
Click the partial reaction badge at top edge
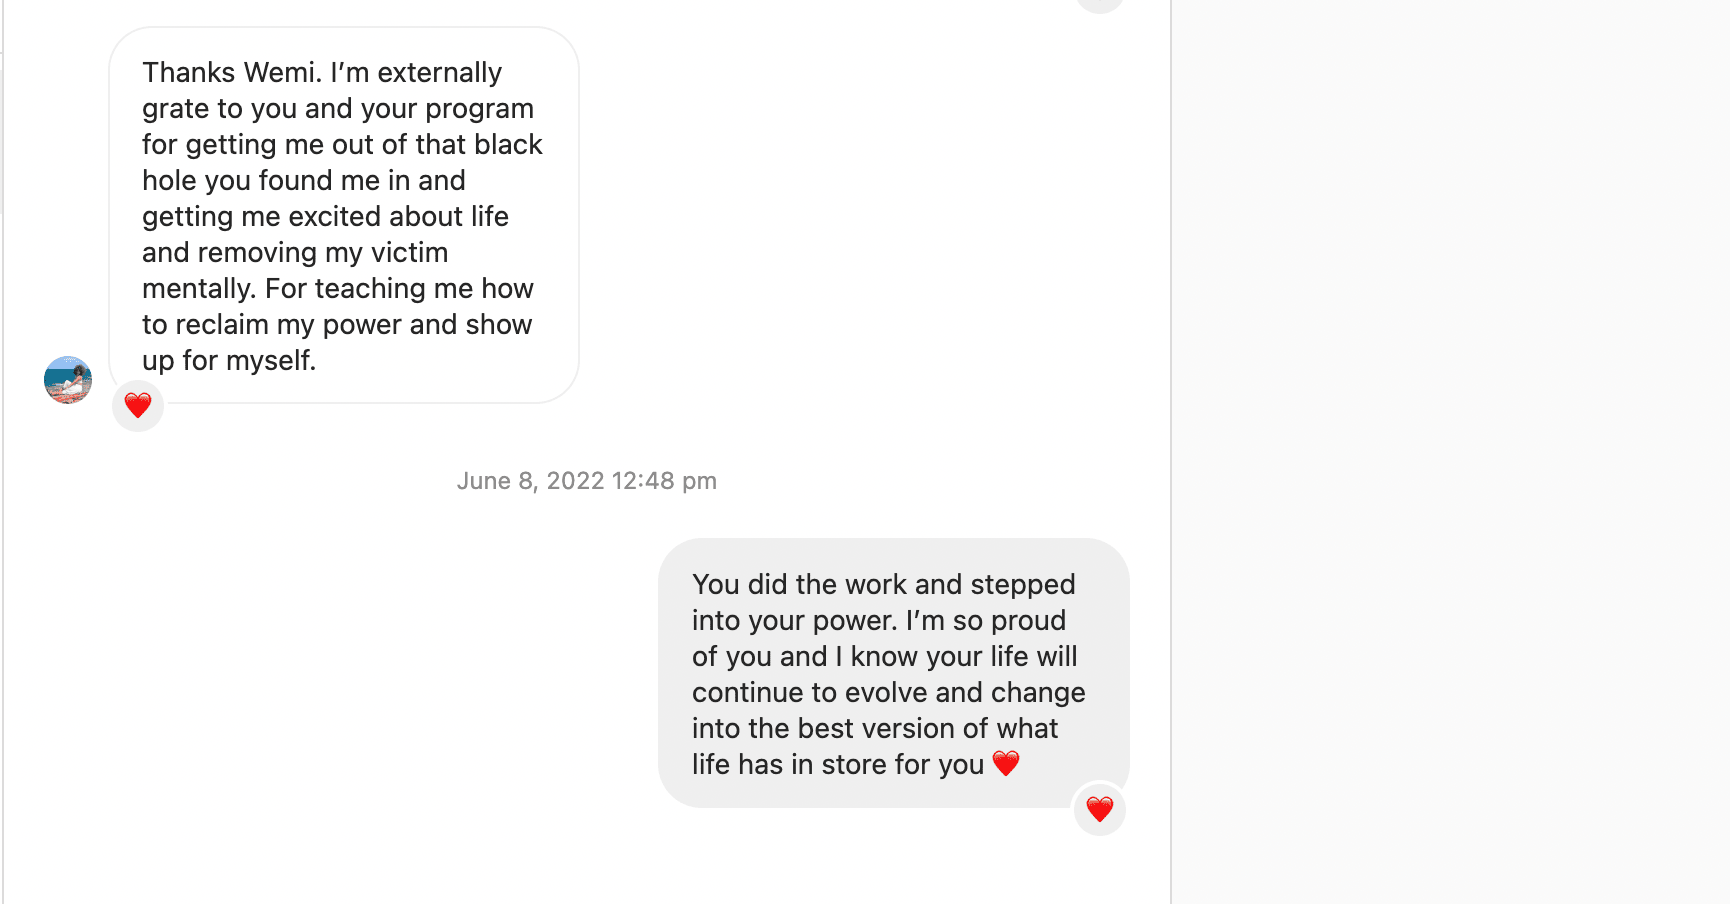1100,4
